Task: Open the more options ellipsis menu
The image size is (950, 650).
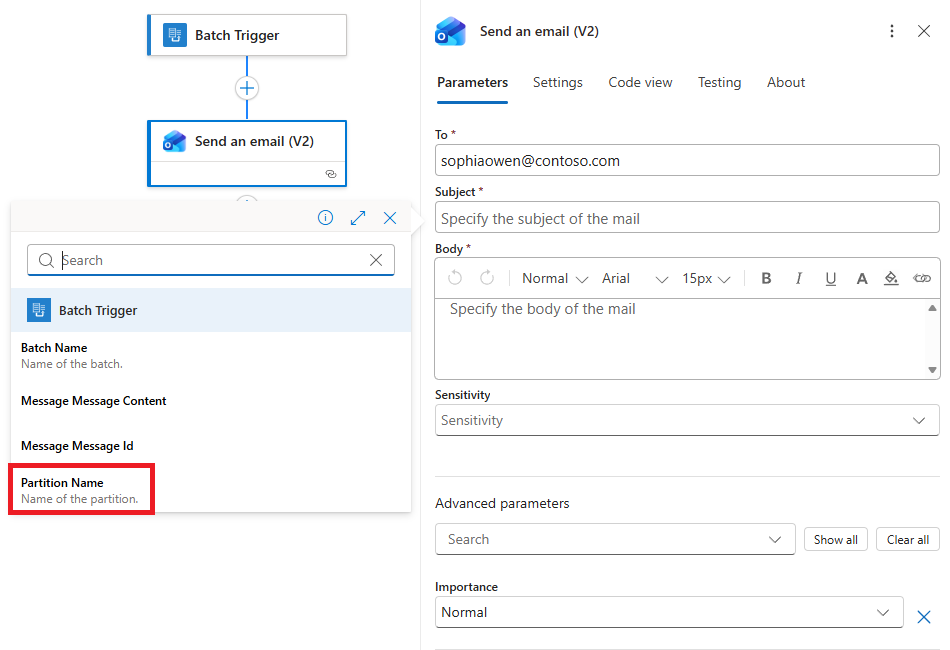Action: pos(891,31)
